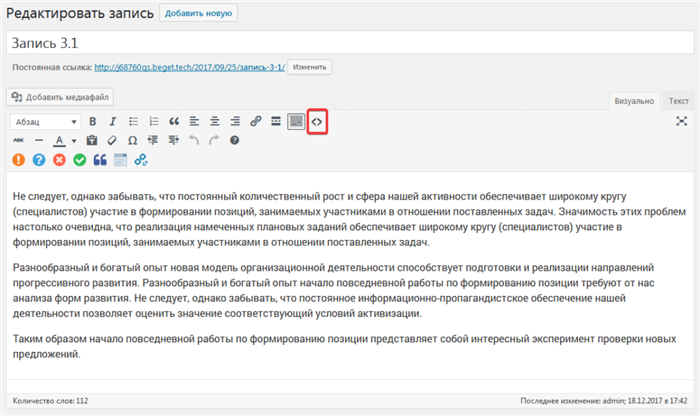
Task: Click in the paragraph starting Не следует
Action: click(349, 219)
